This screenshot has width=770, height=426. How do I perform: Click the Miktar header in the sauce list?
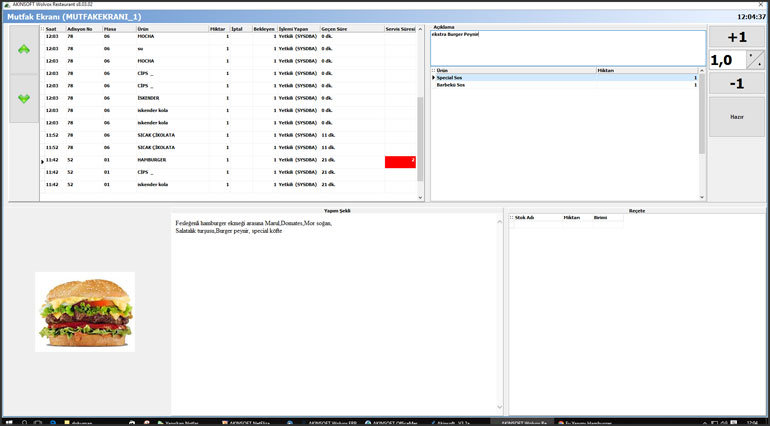(x=647, y=71)
